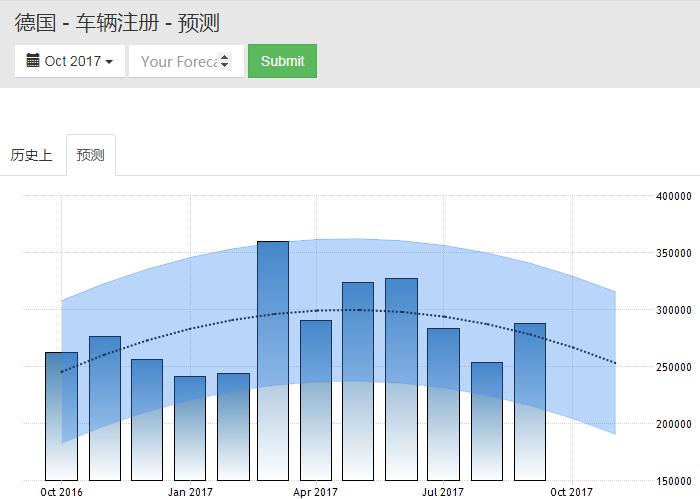Click the 350000 y-axis label

click(674, 253)
